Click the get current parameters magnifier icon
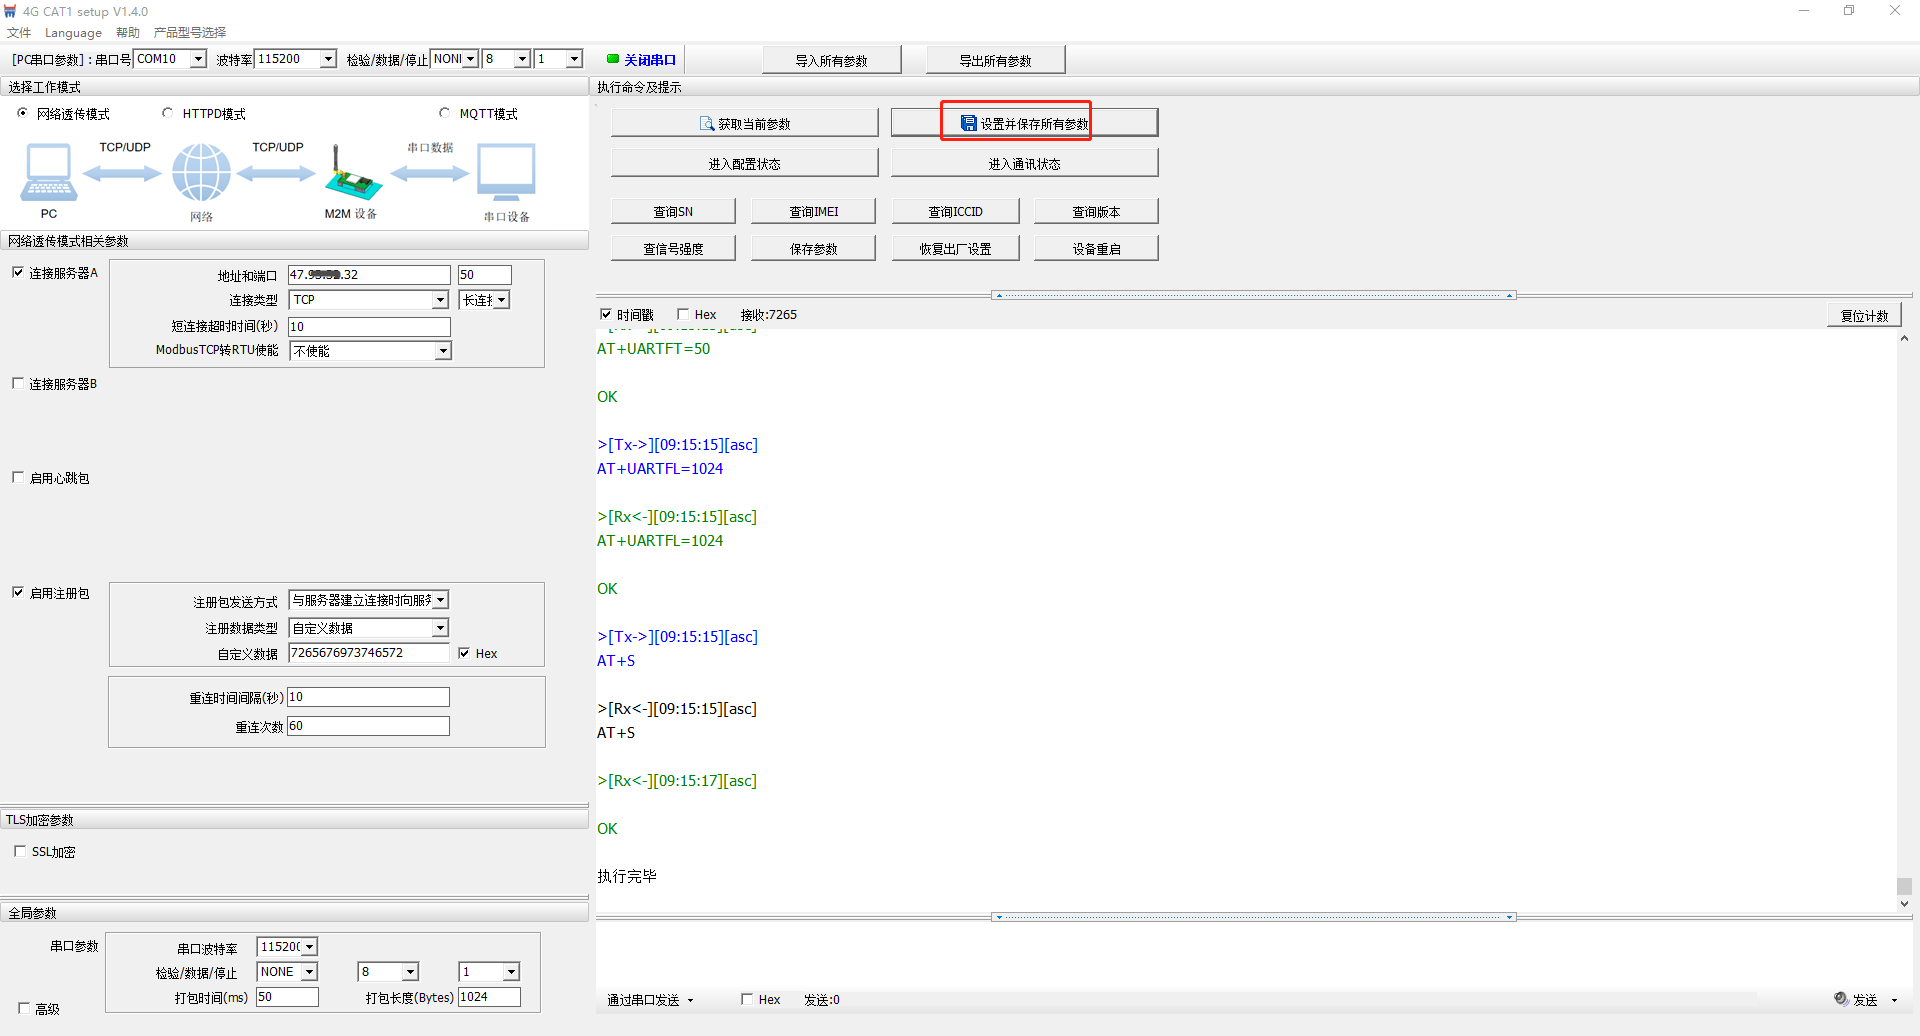This screenshot has height=1036, width=1920. coord(707,124)
